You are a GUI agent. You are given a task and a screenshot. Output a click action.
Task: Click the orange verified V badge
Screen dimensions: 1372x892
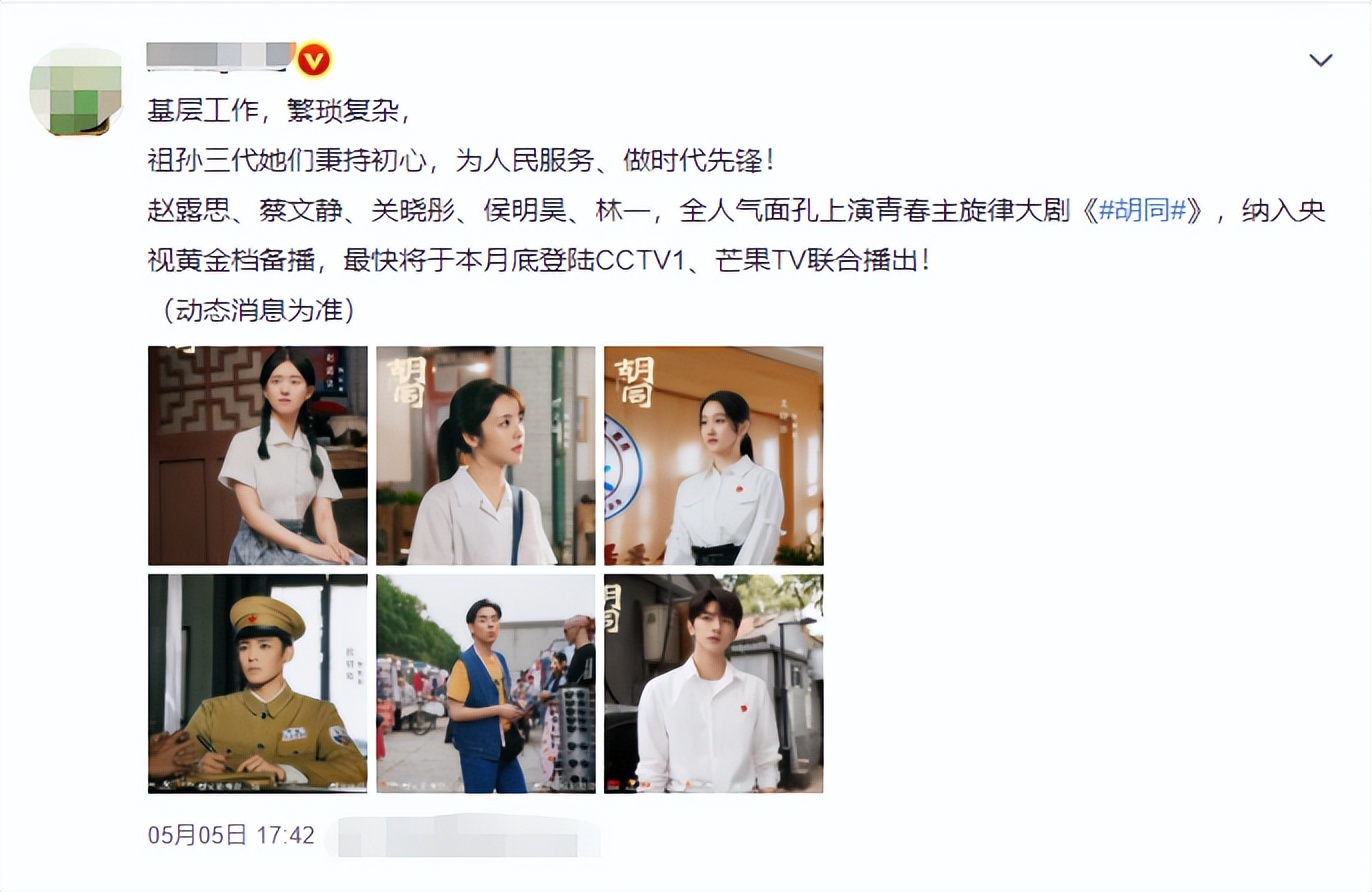tap(314, 61)
